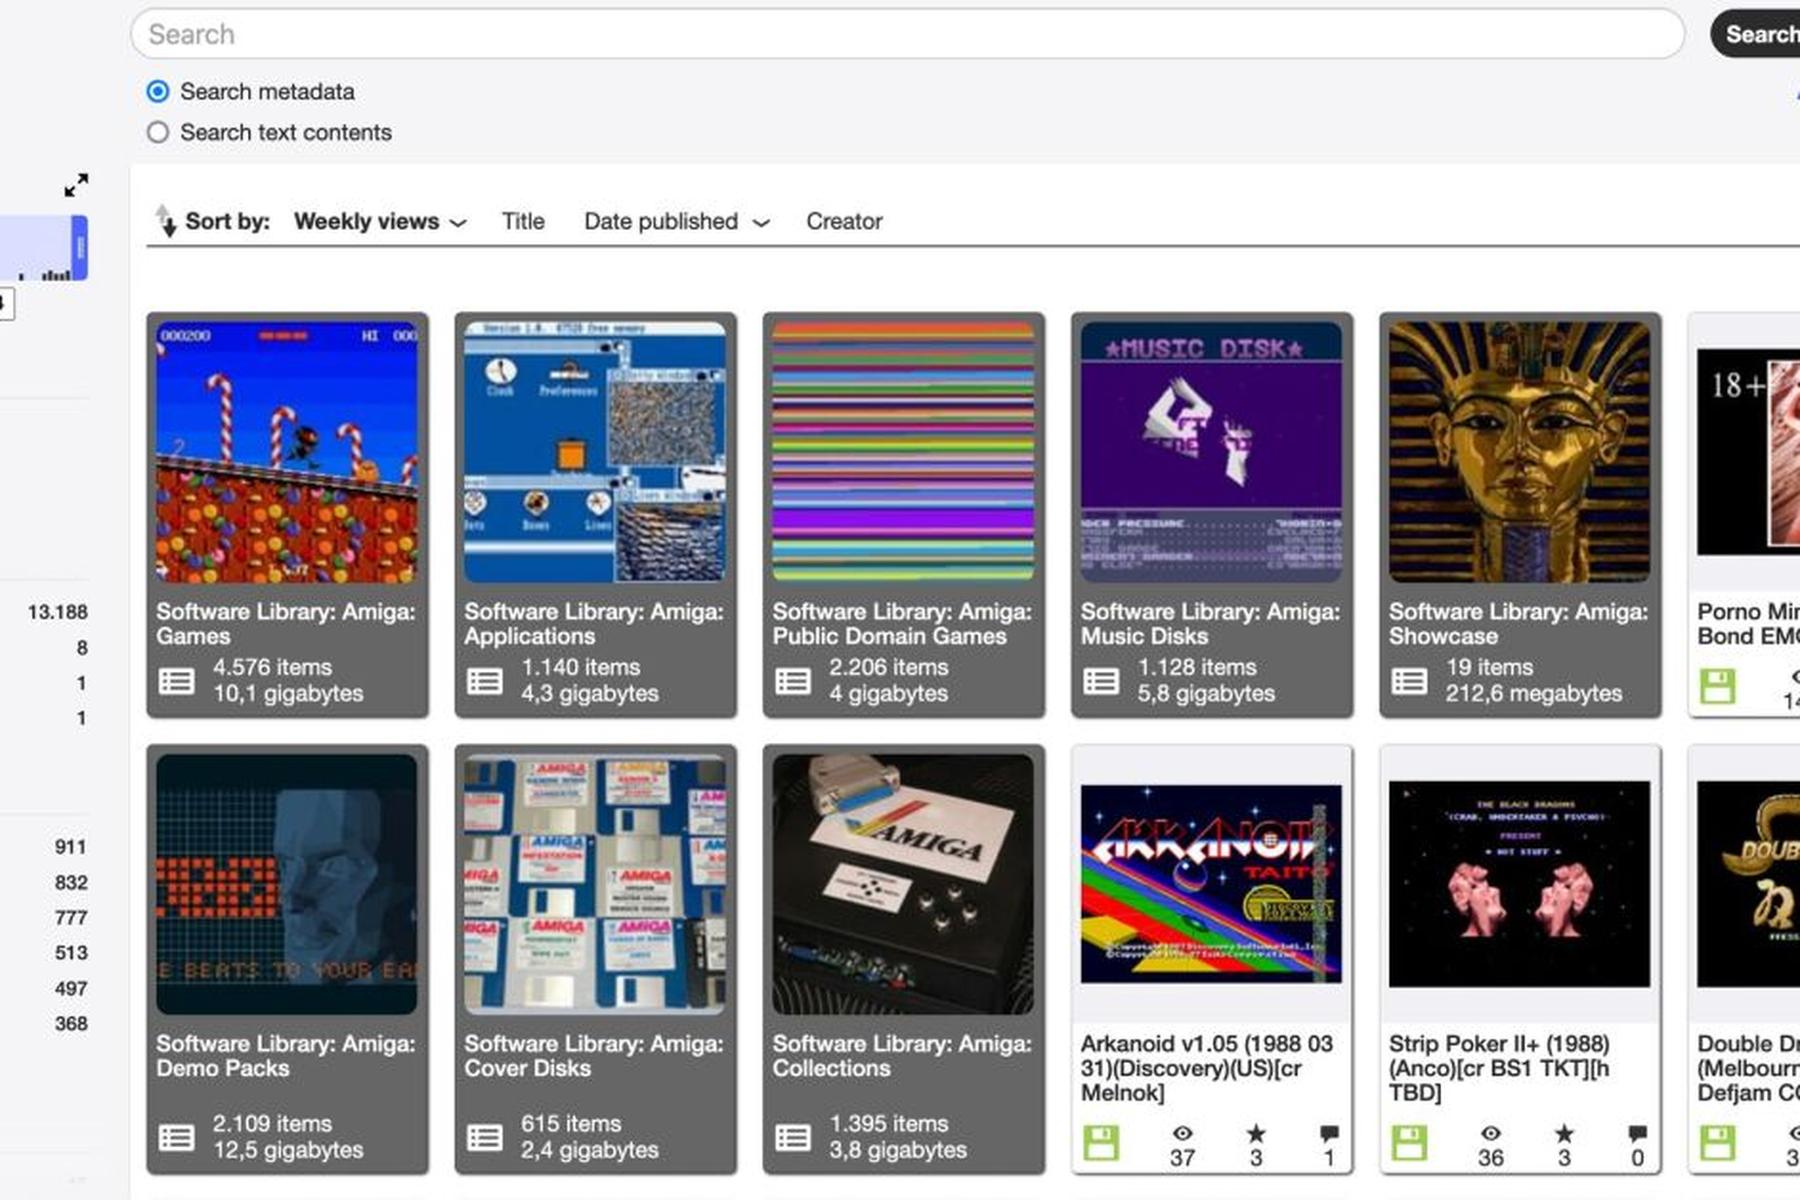This screenshot has width=1800, height=1200.
Task: Open the Workbench screenshot thumbnail for Applications
Action: 595,452
